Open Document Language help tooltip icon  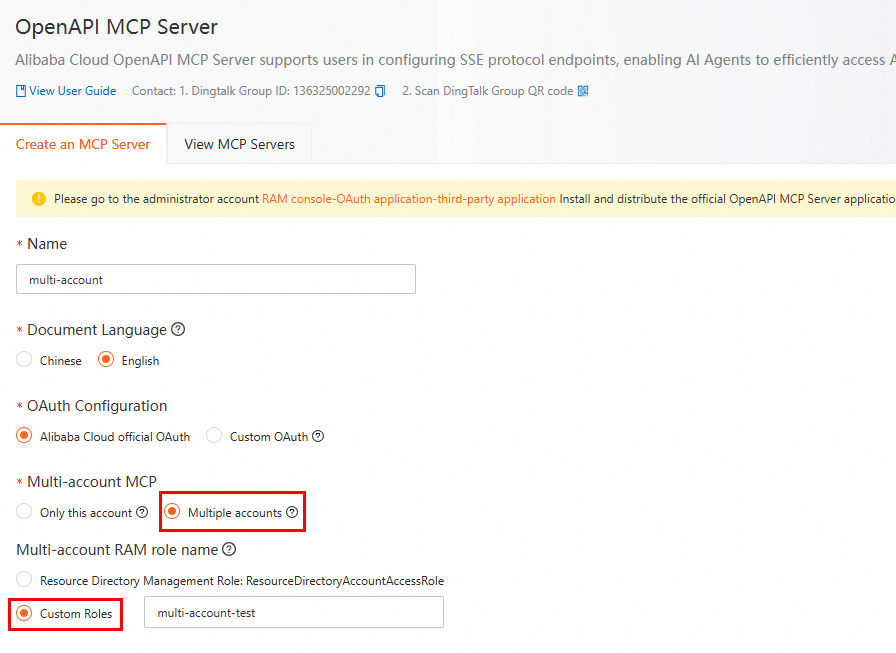(x=178, y=329)
